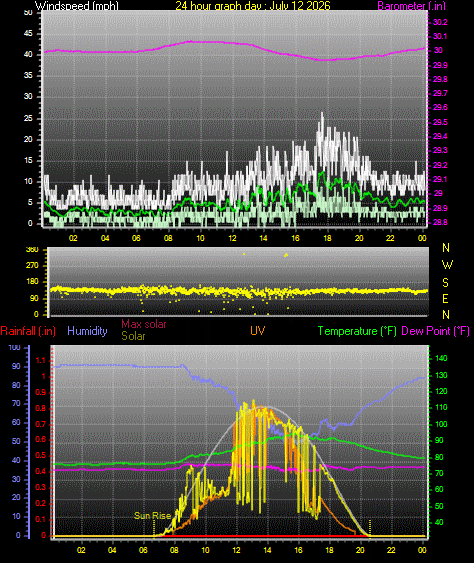Click the Barometer (in) axis title
Viewport: 474px width, 563px height.
pyautogui.click(x=412, y=5)
